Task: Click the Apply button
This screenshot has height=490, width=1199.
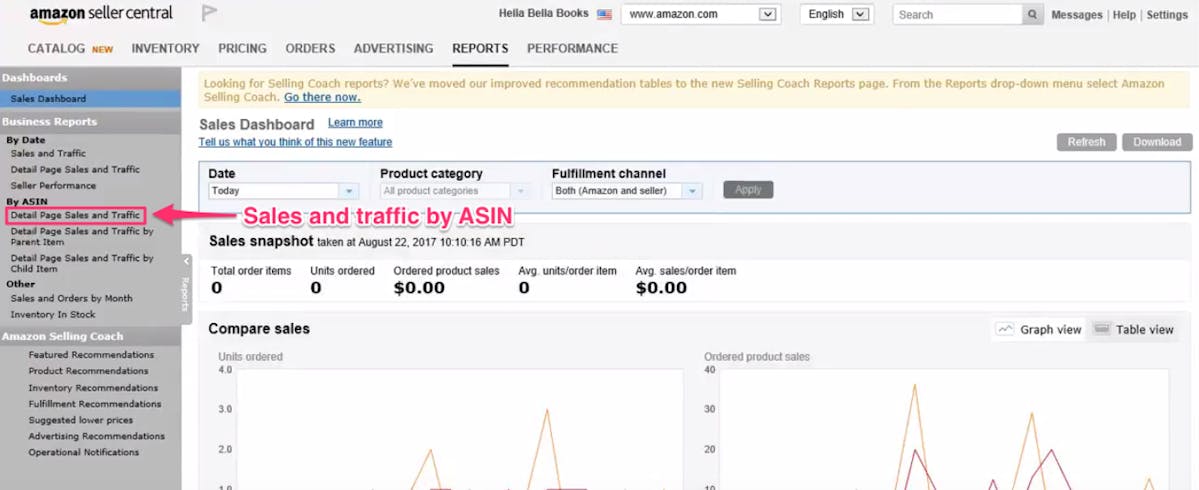Action: (x=748, y=190)
